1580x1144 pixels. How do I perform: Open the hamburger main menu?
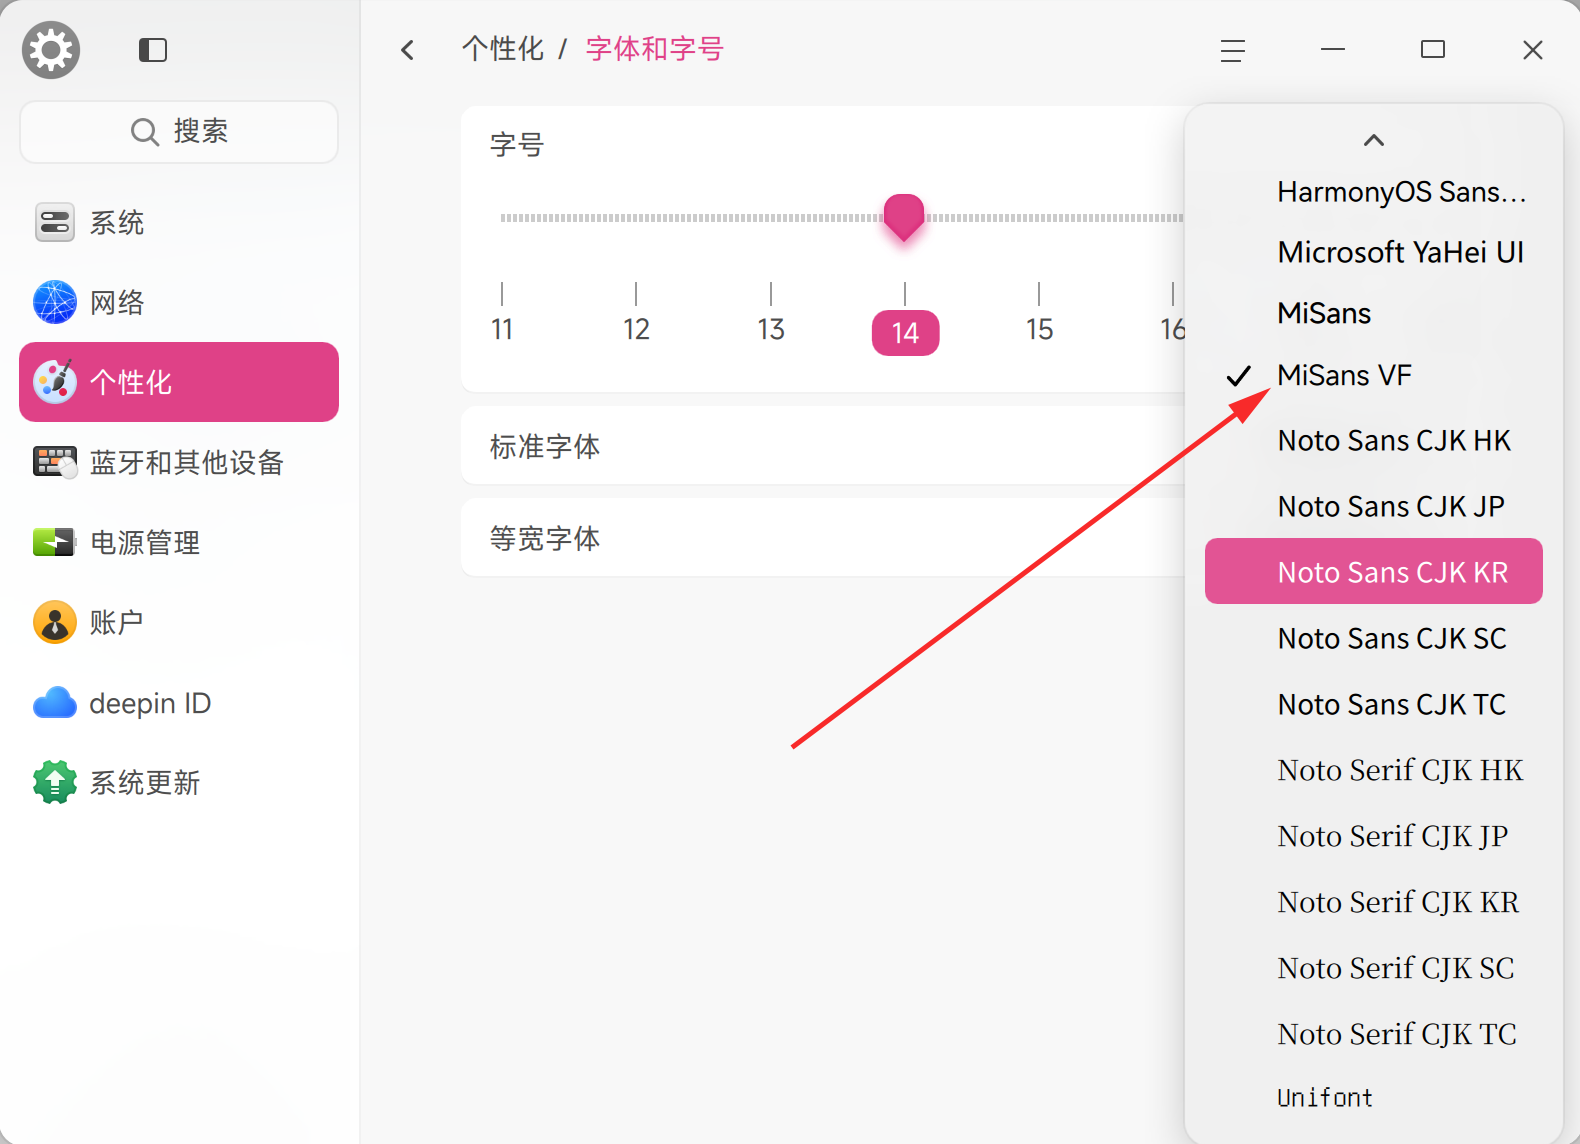(1233, 50)
